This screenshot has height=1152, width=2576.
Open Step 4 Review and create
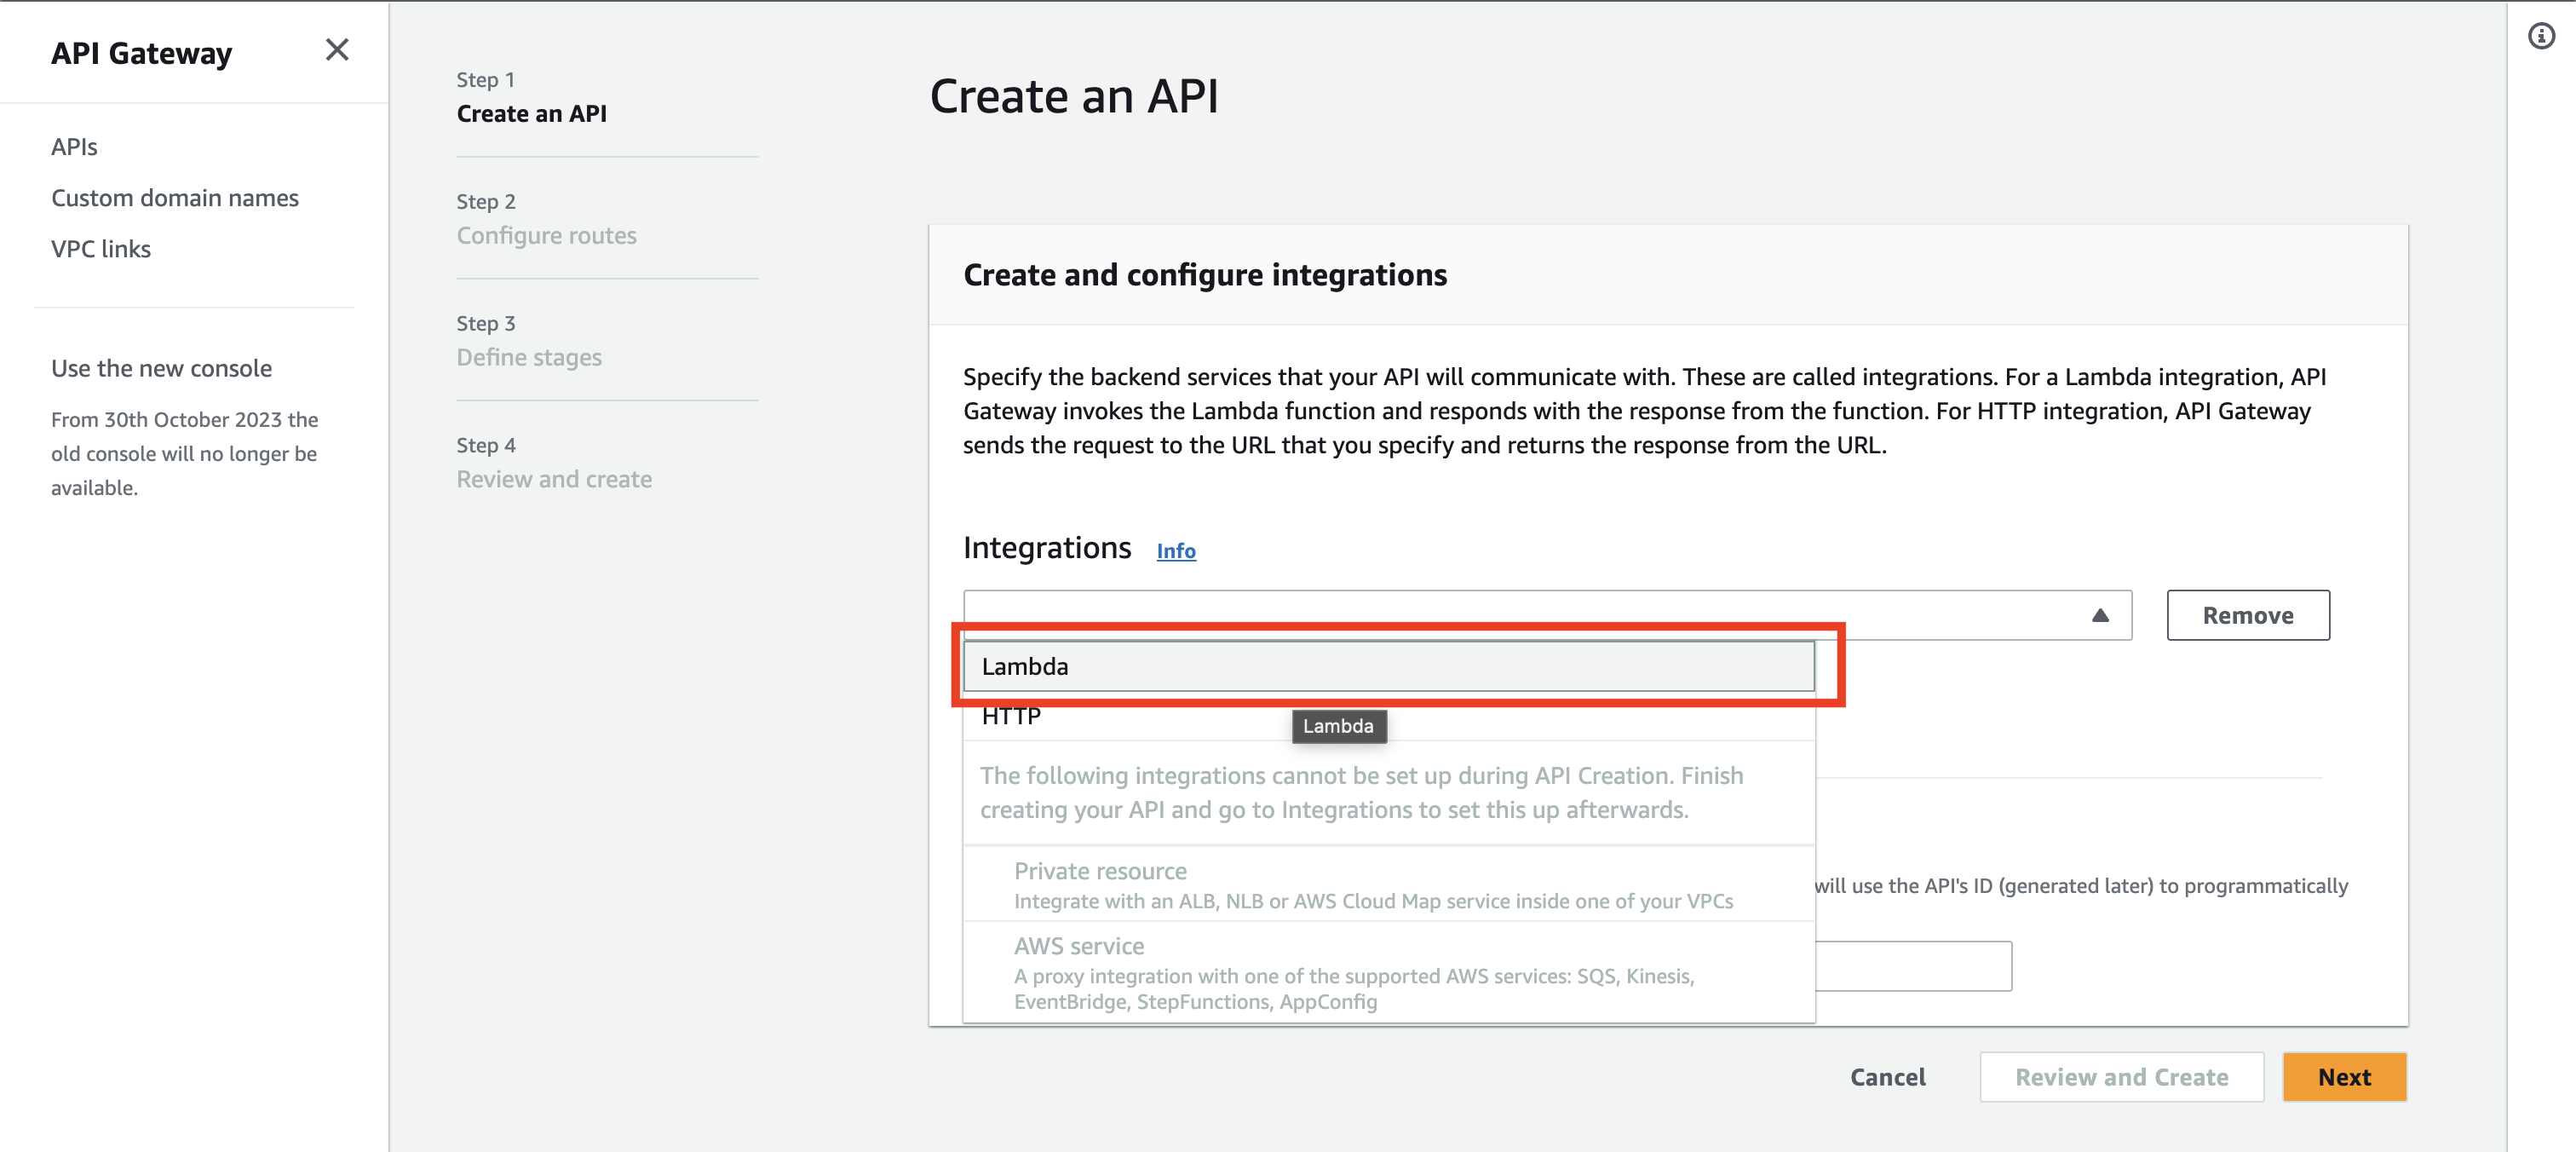(554, 479)
